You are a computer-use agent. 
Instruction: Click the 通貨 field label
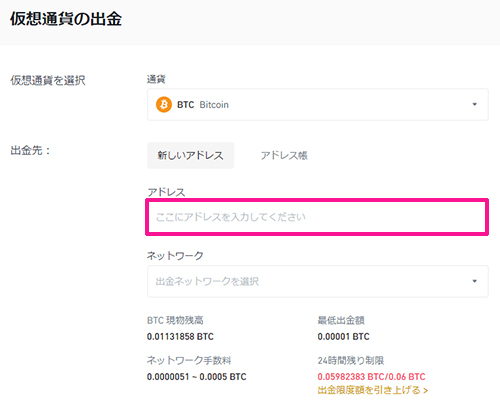coord(156,79)
